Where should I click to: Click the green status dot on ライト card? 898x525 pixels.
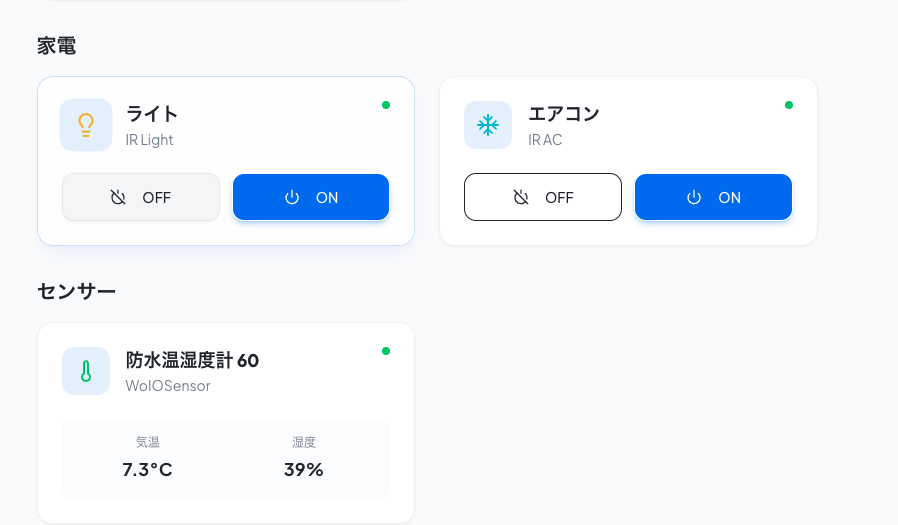tap(386, 105)
